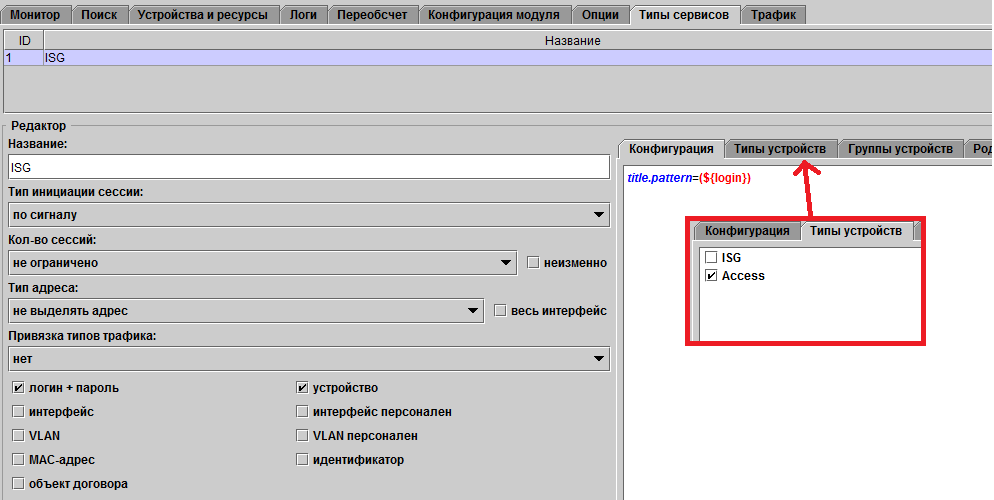Screen dimensions: 994x500
Task: Open the Группы устройств tab
Action: (900, 149)
